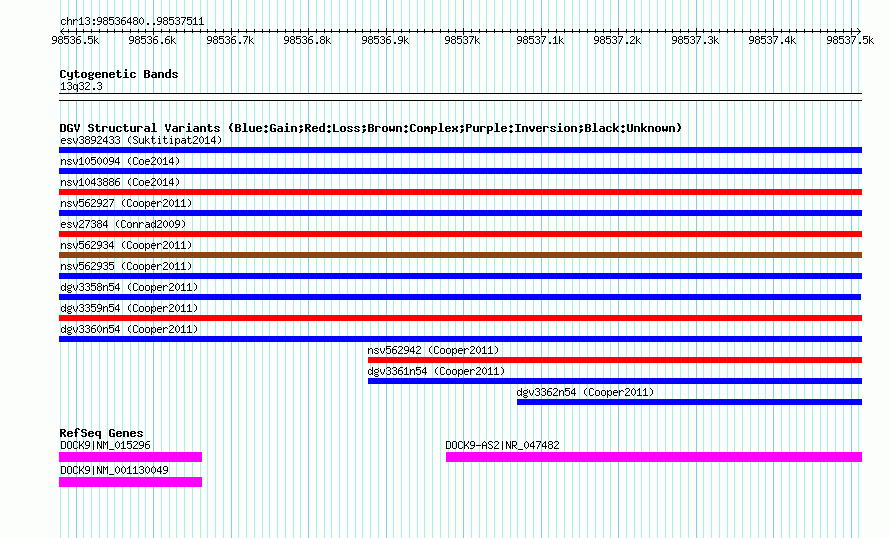
Task: Click the 13q32.3 band label
Action: [81, 87]
